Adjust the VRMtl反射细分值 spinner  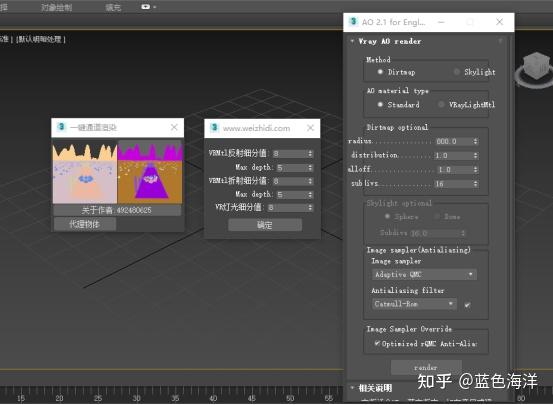(x=310, y=153)
